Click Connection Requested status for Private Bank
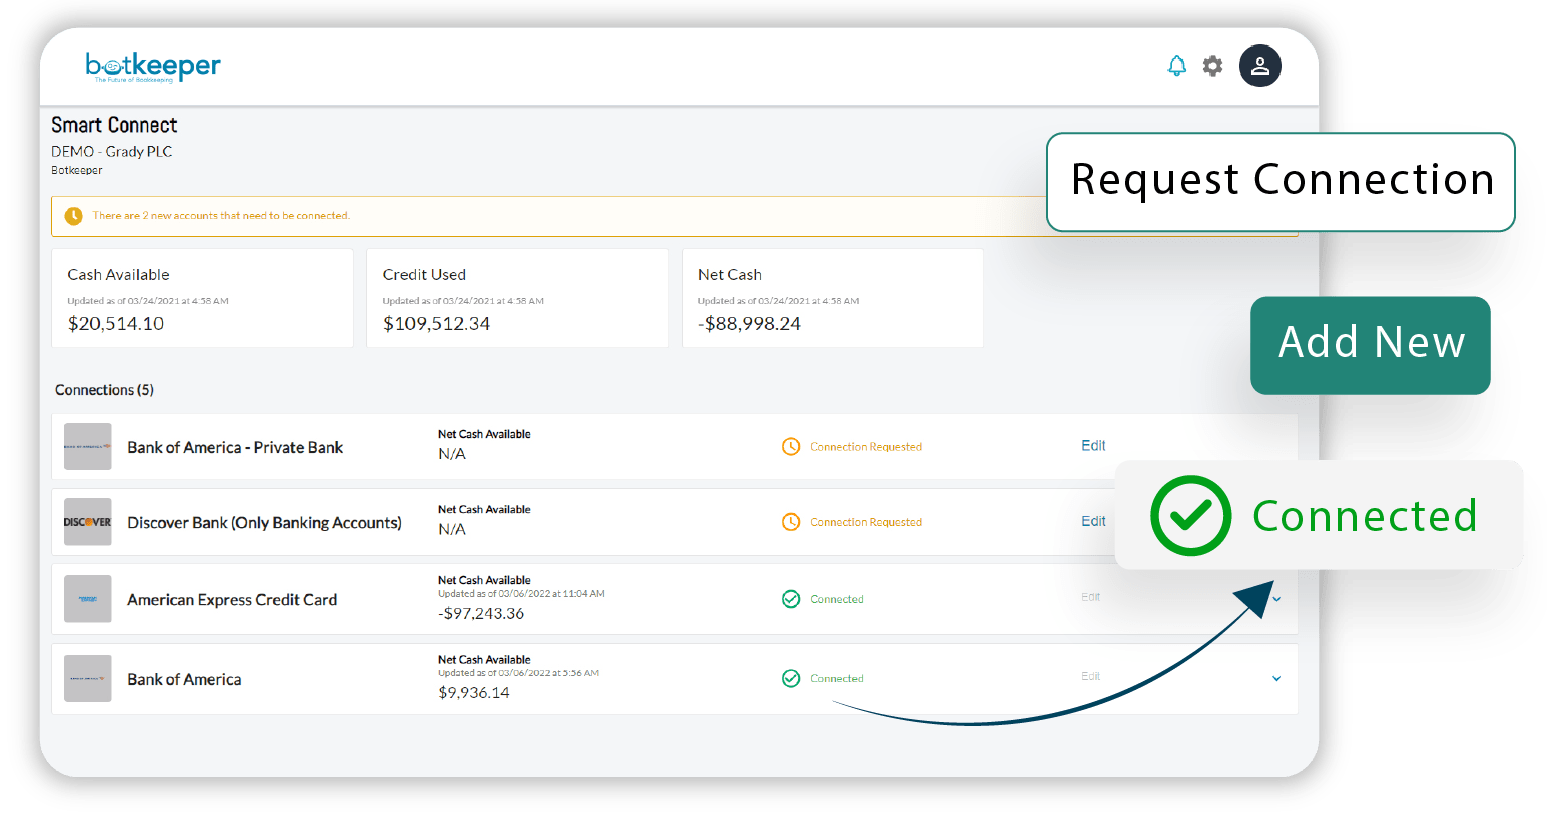This screenshot has height=828, width=1547. click(x=866, y=447)
